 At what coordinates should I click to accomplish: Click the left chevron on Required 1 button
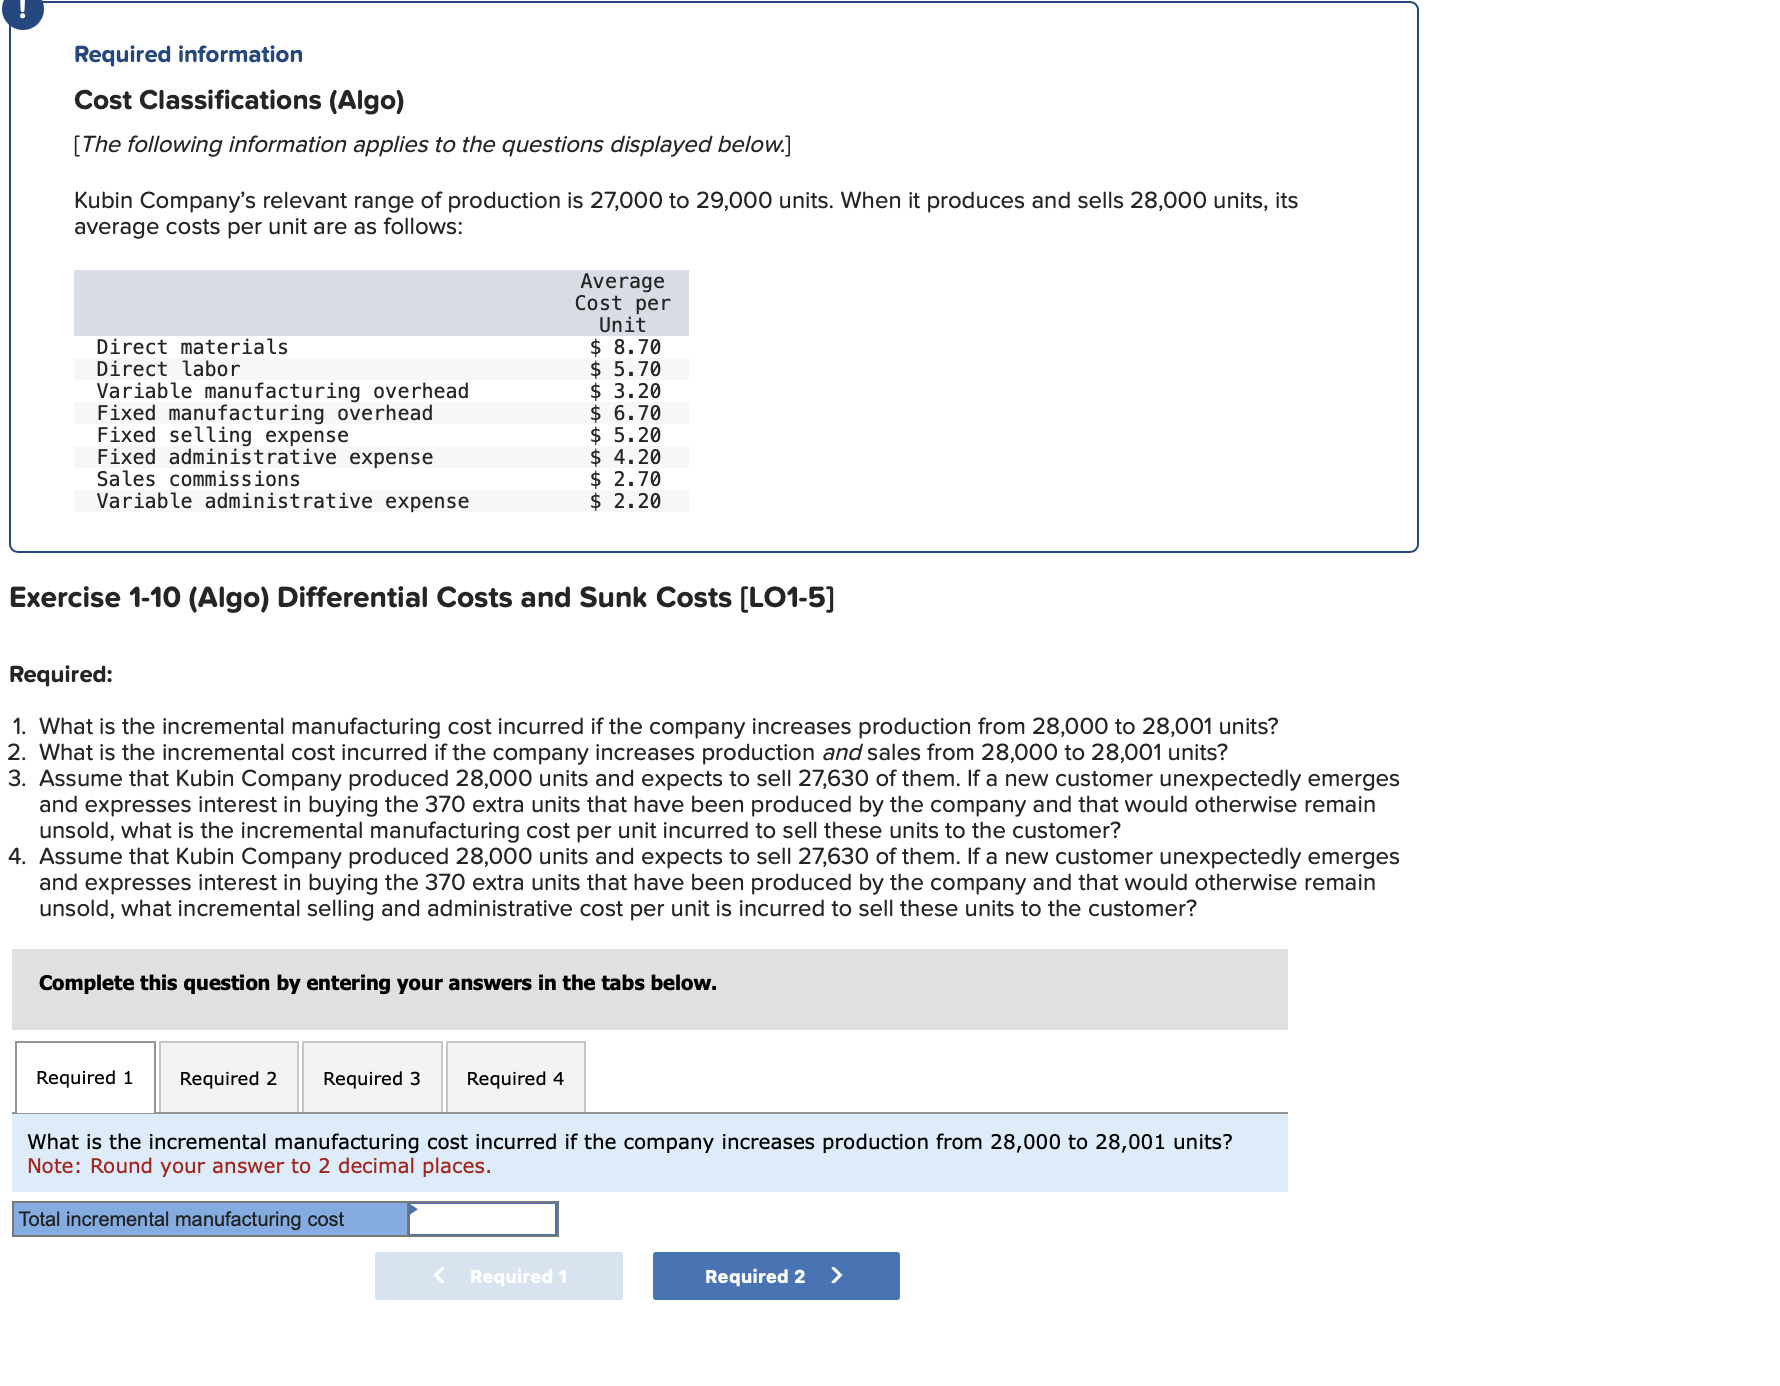click(438, 1275)
